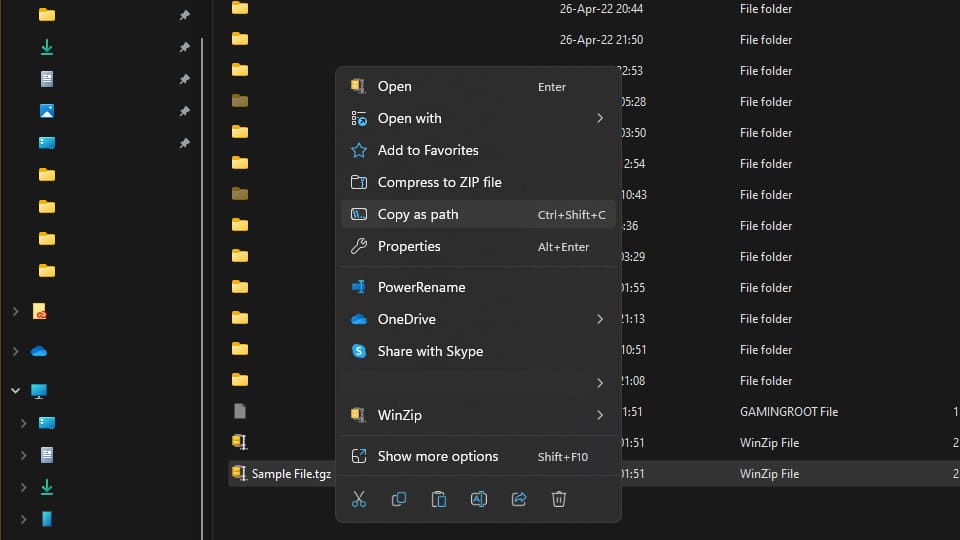Expand the WinZip submenu
This screenshot has width=960, height=540.
(x=600, y=415)
